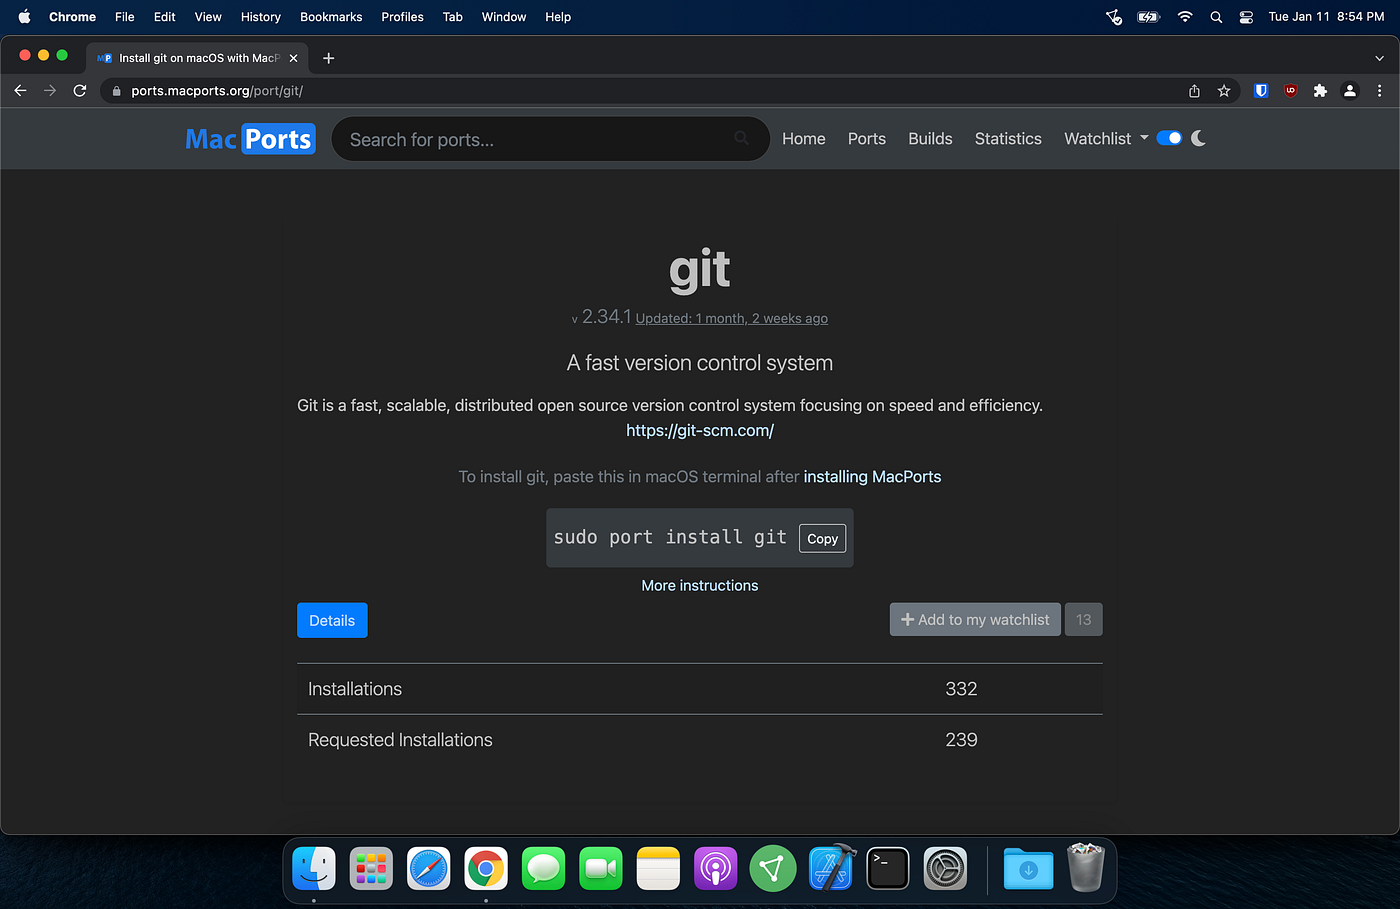Click the MacPorts logo

coord(250,139)
